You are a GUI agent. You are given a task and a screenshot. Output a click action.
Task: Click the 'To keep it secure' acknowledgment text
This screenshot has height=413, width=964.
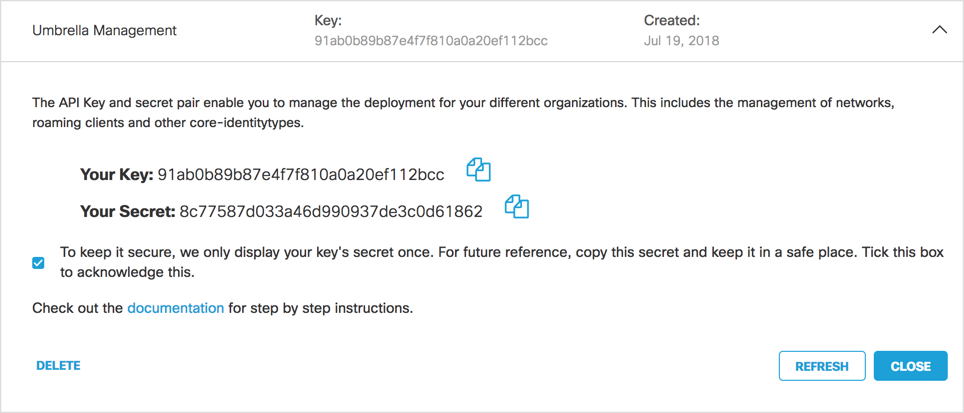(x=502, y=262)
